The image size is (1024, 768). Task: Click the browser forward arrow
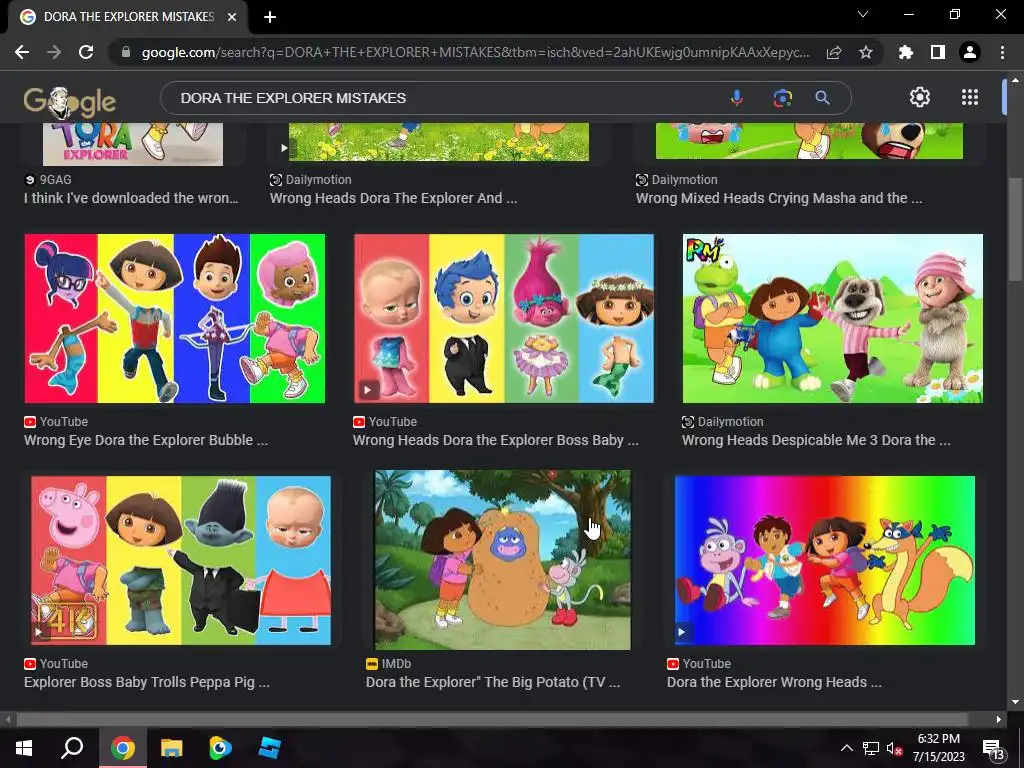pos(54,52)
